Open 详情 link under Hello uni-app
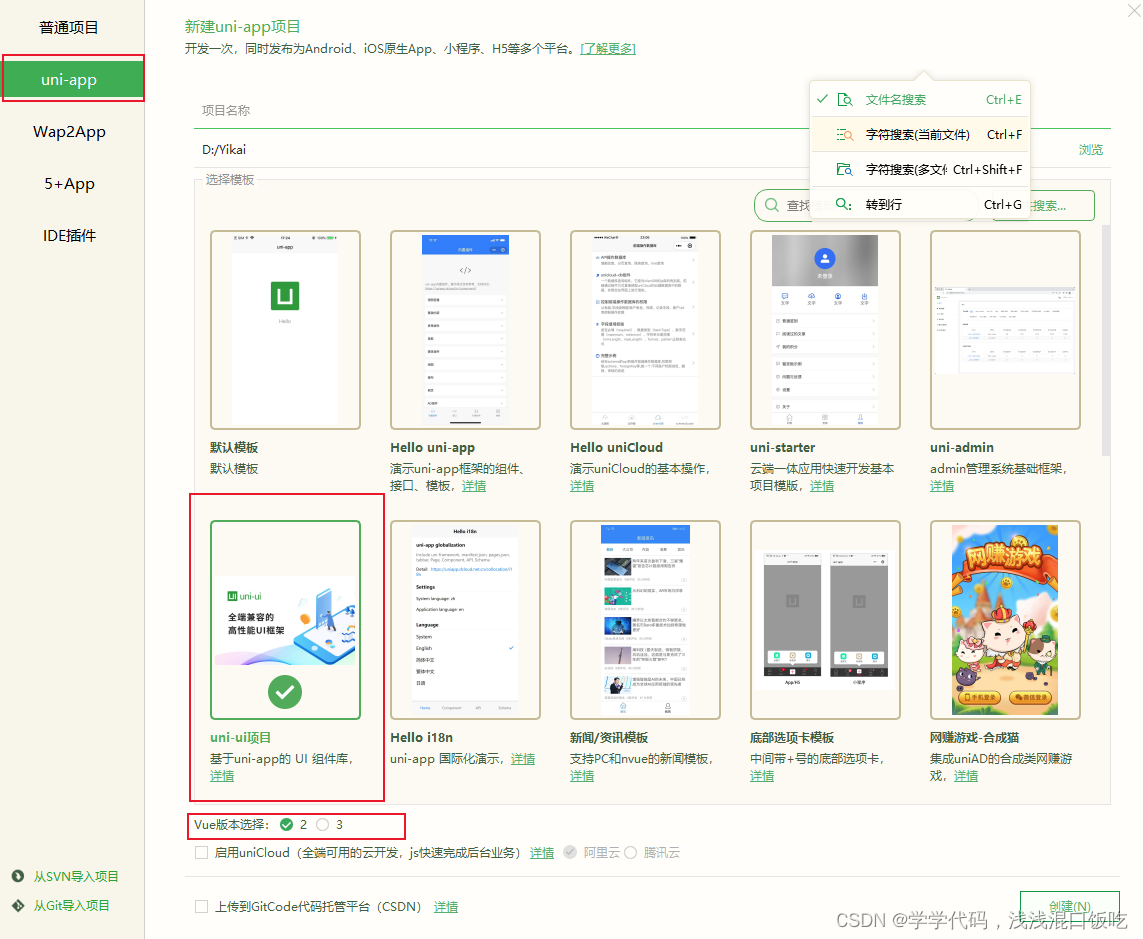 [x=474, y=486]
